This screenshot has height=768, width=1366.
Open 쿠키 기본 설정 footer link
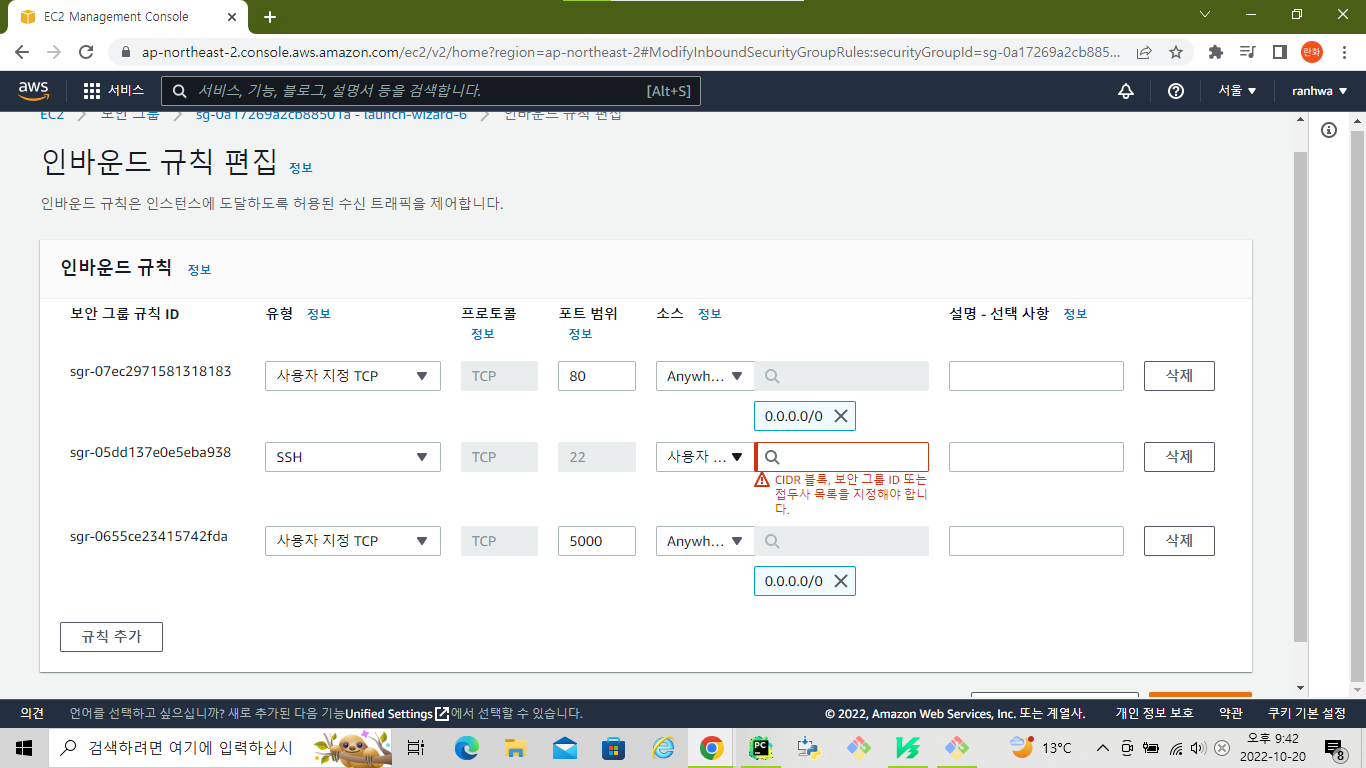(x=1307, y=714)
